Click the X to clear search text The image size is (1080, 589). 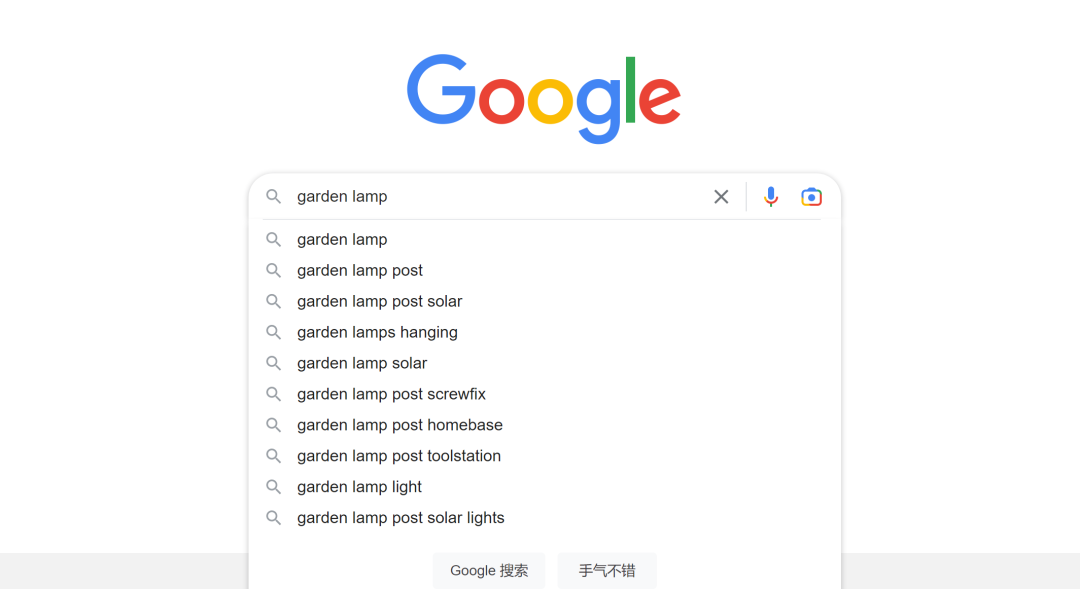[721, 196]
